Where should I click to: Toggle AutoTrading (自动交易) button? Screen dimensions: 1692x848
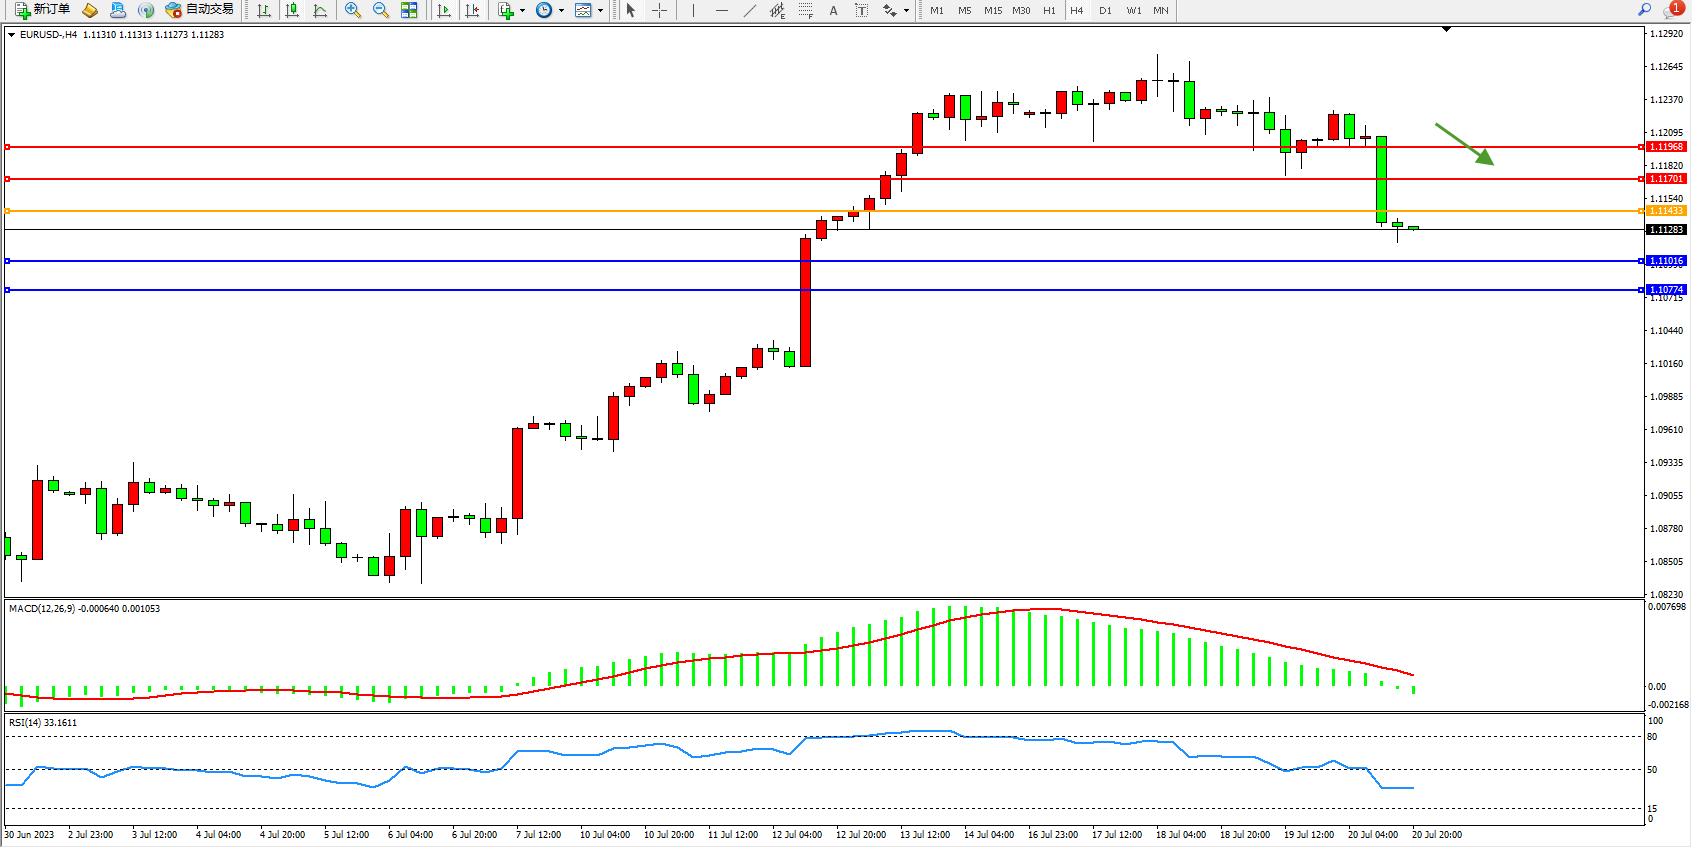200,10
